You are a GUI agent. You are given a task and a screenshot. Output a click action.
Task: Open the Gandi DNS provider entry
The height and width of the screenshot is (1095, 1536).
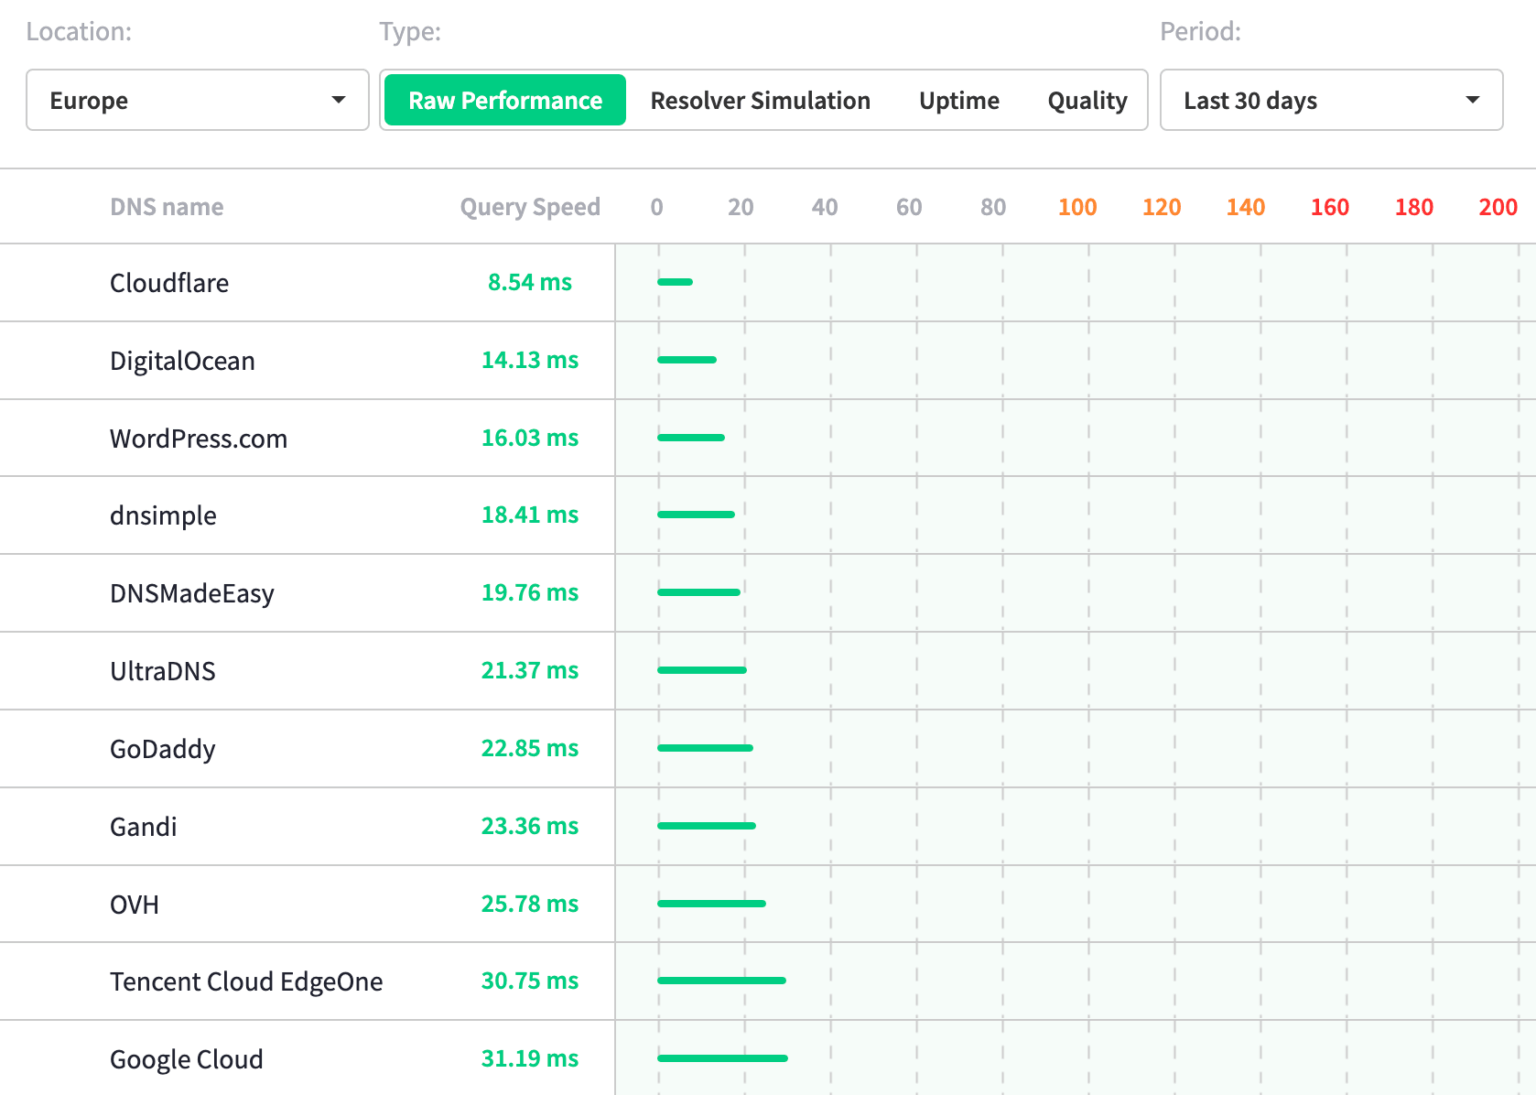pos(143,827)
